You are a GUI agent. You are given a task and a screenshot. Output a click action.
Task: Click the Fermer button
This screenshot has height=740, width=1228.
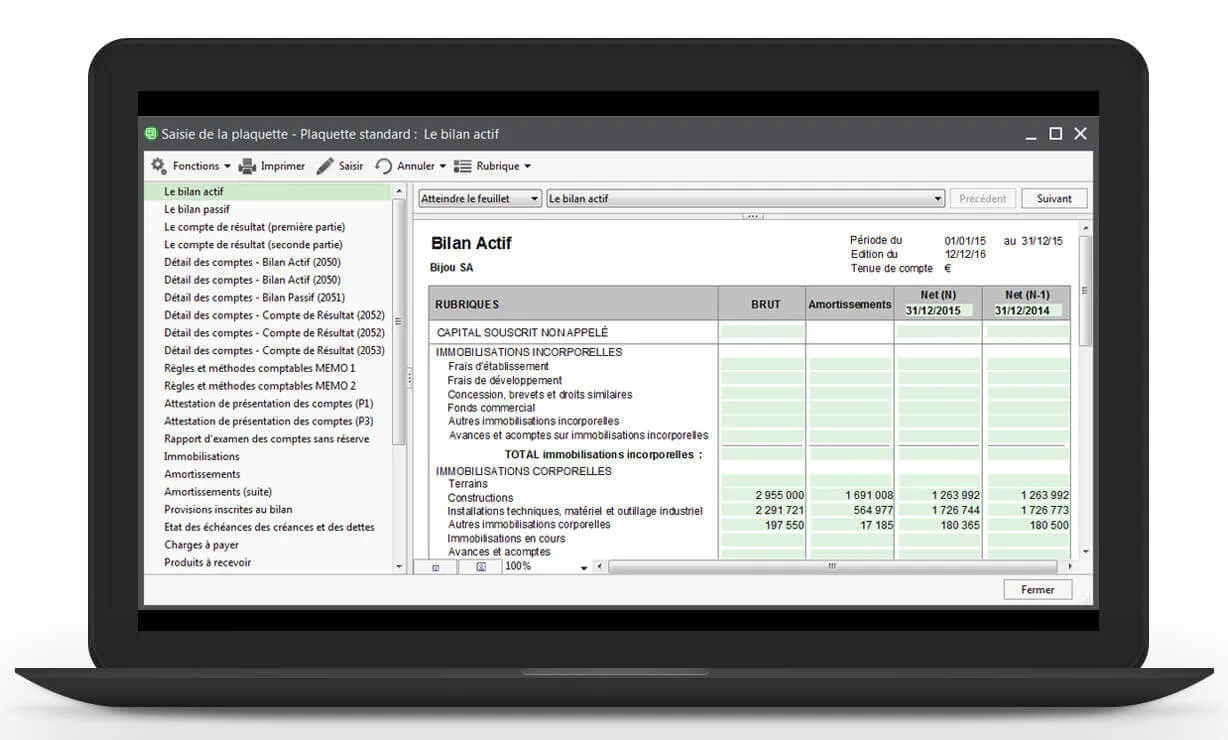click(x=1037, y=590)
